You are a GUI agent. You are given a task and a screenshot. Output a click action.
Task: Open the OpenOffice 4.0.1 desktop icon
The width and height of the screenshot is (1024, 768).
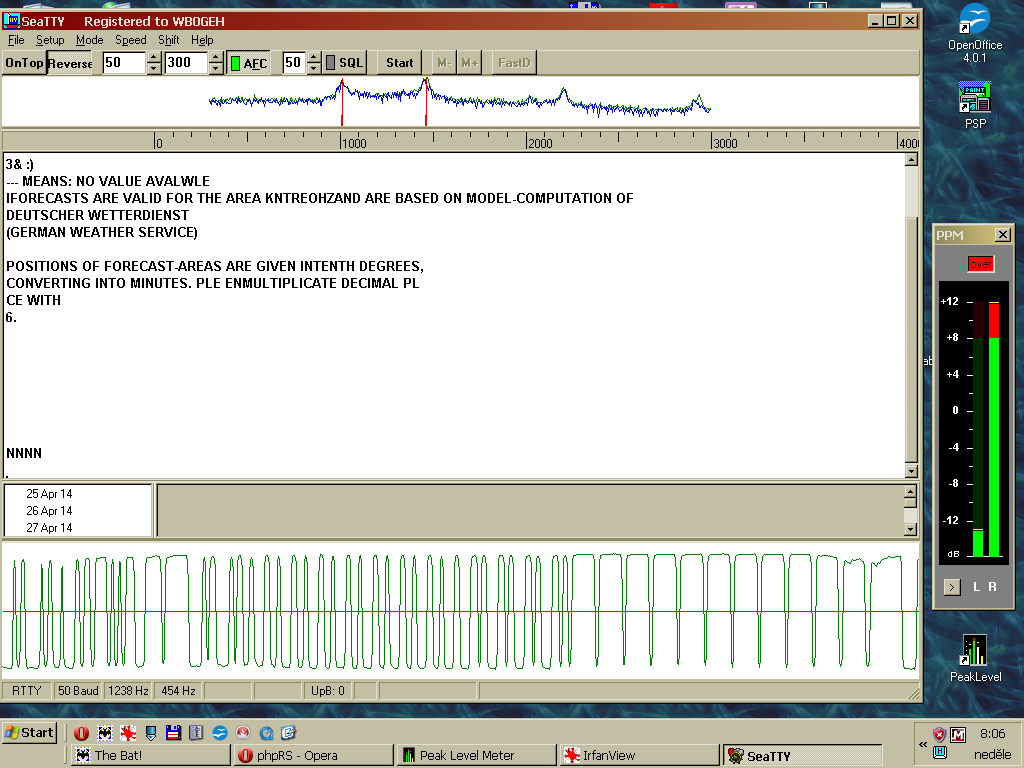(x=975, y=34)
